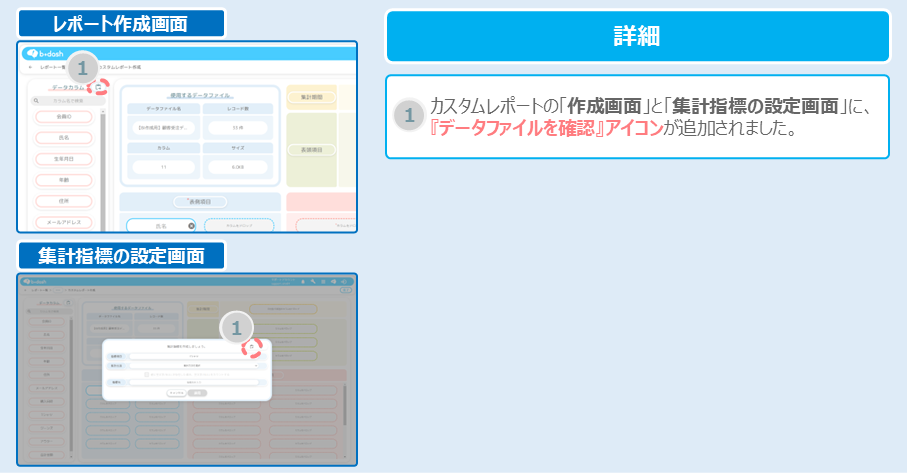Click the 使用するデータファイル heading link
907x473 pixels.
click(x=200, y=95)
